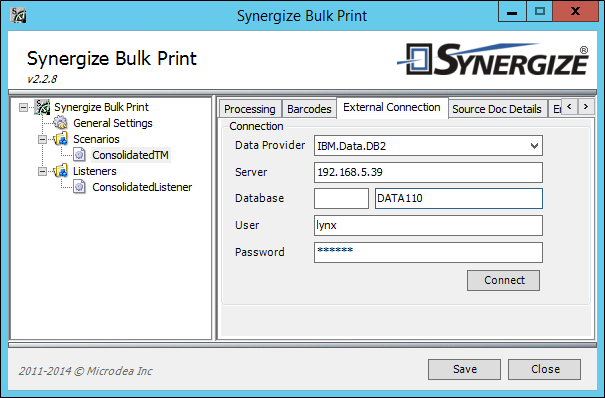Select the ConsolidatedListener tree item
Image resolution: width=605 pixels, height=398 pixels.
click(142, 187)
